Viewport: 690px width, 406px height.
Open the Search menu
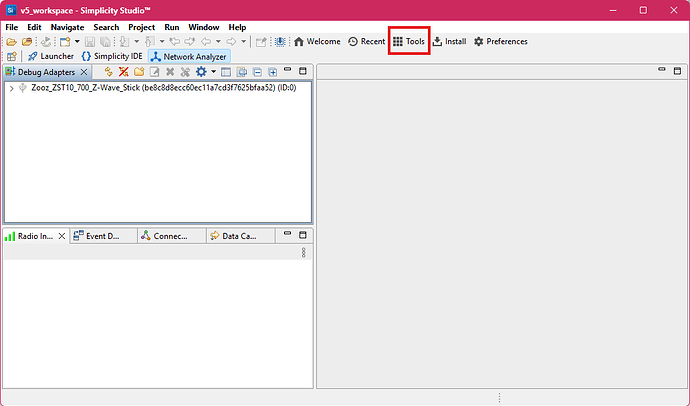tap(106, 27)
